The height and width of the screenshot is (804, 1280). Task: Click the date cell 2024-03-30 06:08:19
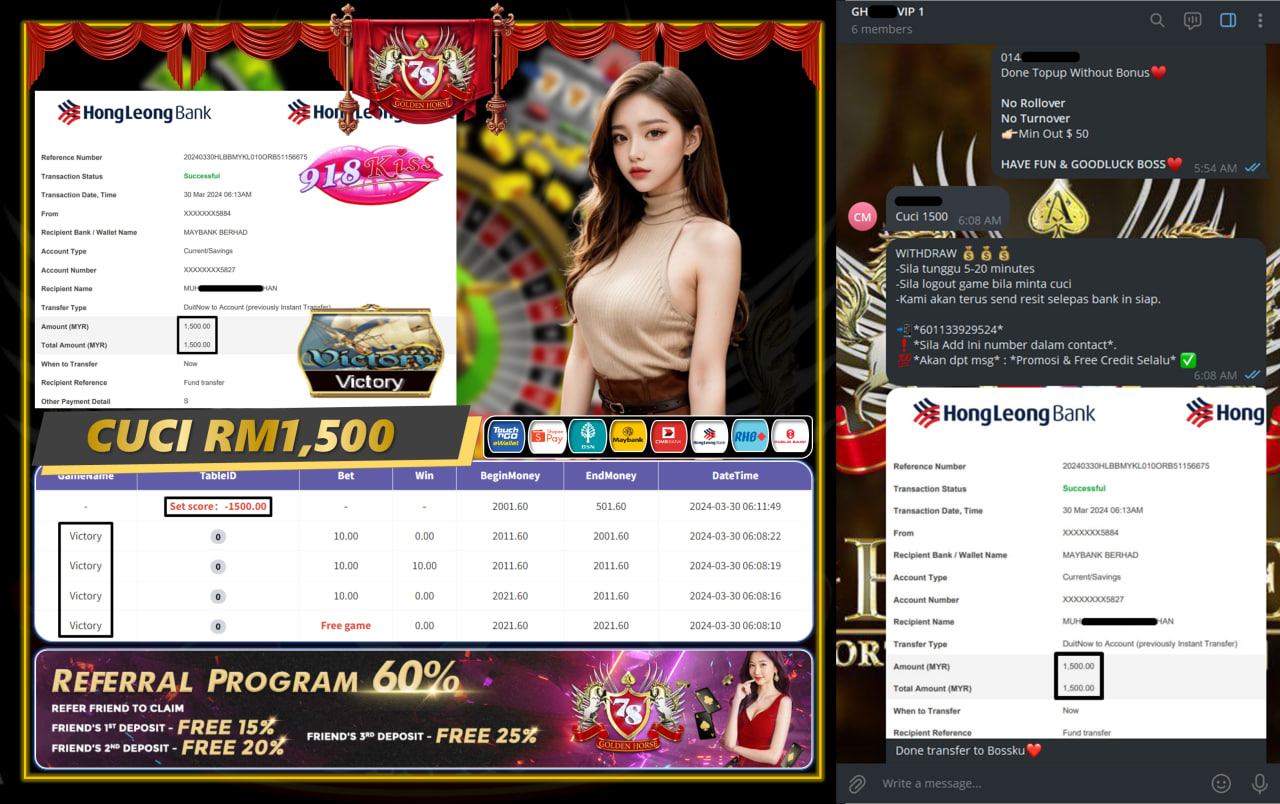click(735, 566)
